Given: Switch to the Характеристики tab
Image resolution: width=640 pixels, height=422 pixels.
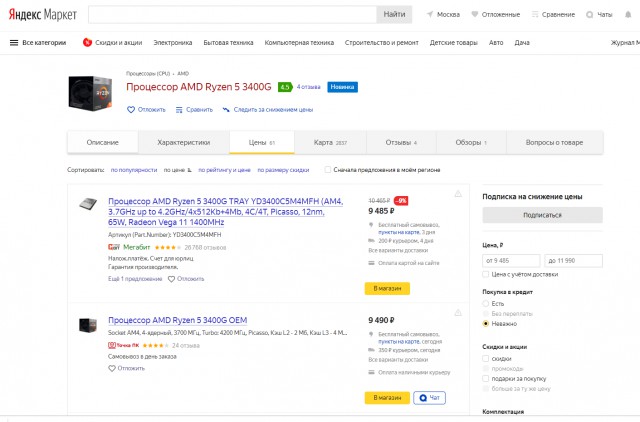Looking at the screenshot, I should [184, 142].
